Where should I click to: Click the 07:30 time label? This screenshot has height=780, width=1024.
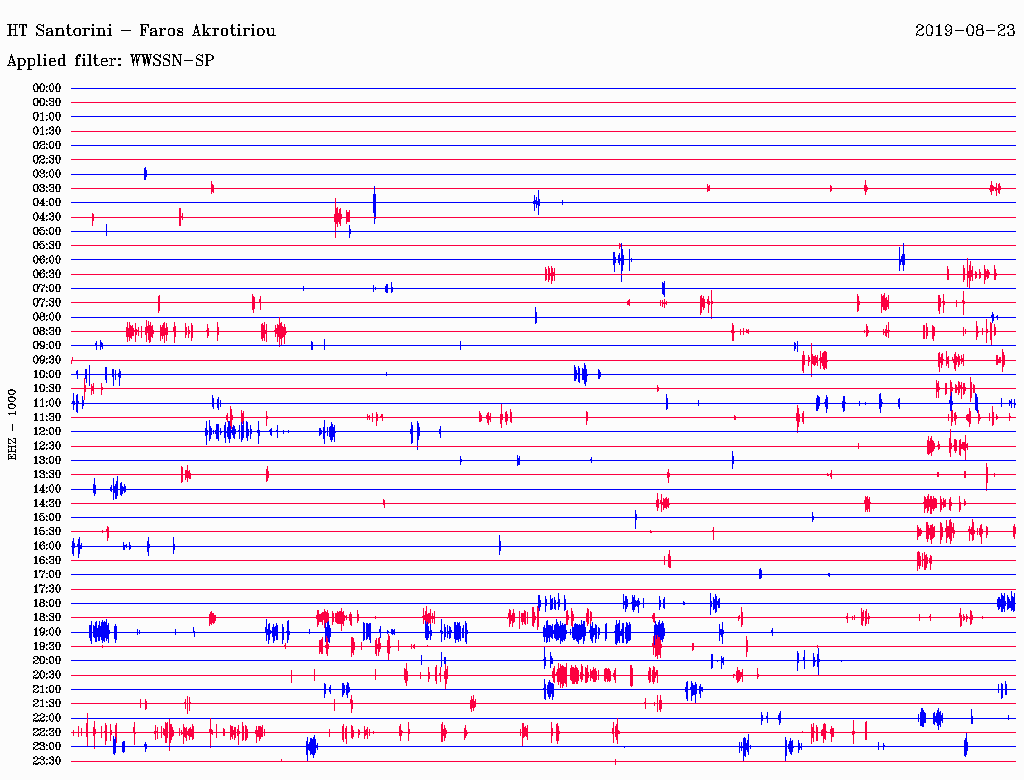47,303
